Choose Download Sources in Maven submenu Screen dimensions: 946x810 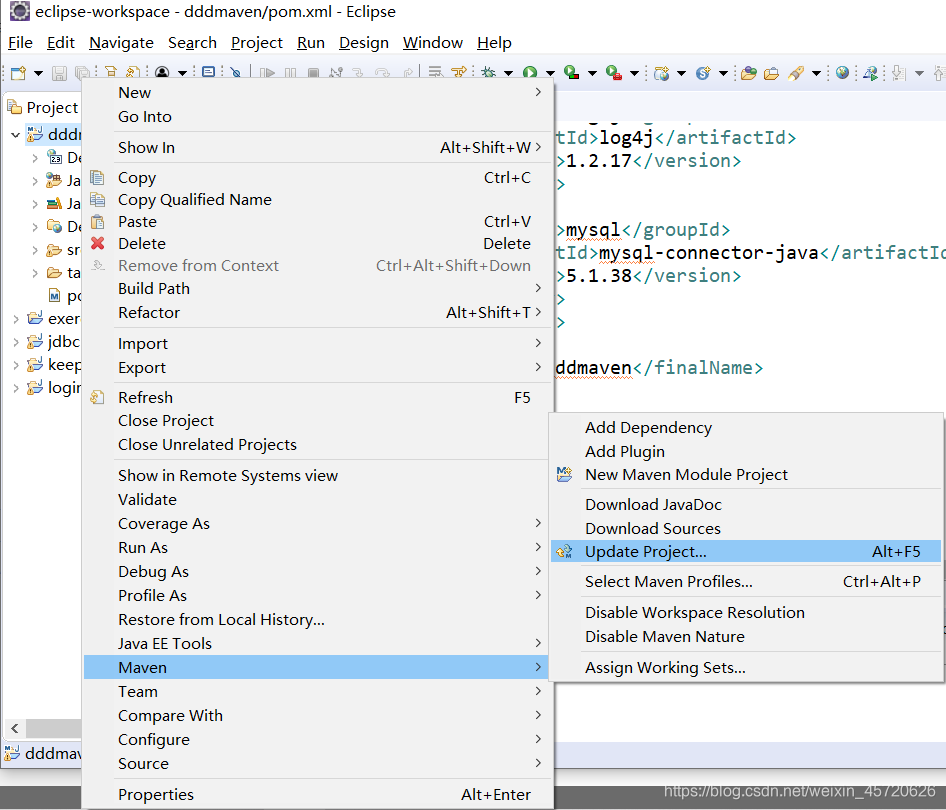point(746,528)
